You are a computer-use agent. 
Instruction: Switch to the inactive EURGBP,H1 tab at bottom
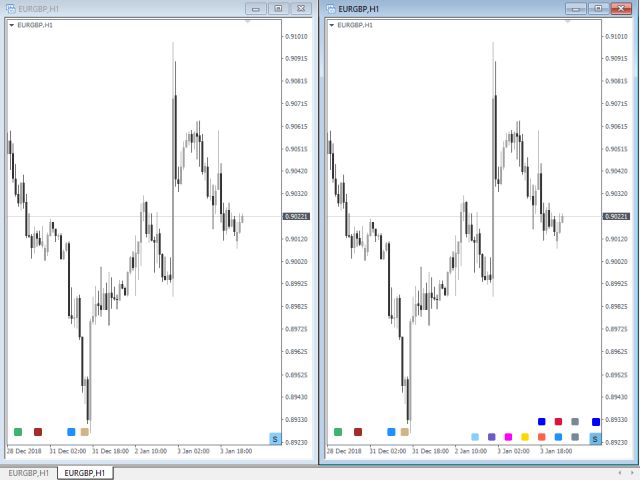click(29, 473)
